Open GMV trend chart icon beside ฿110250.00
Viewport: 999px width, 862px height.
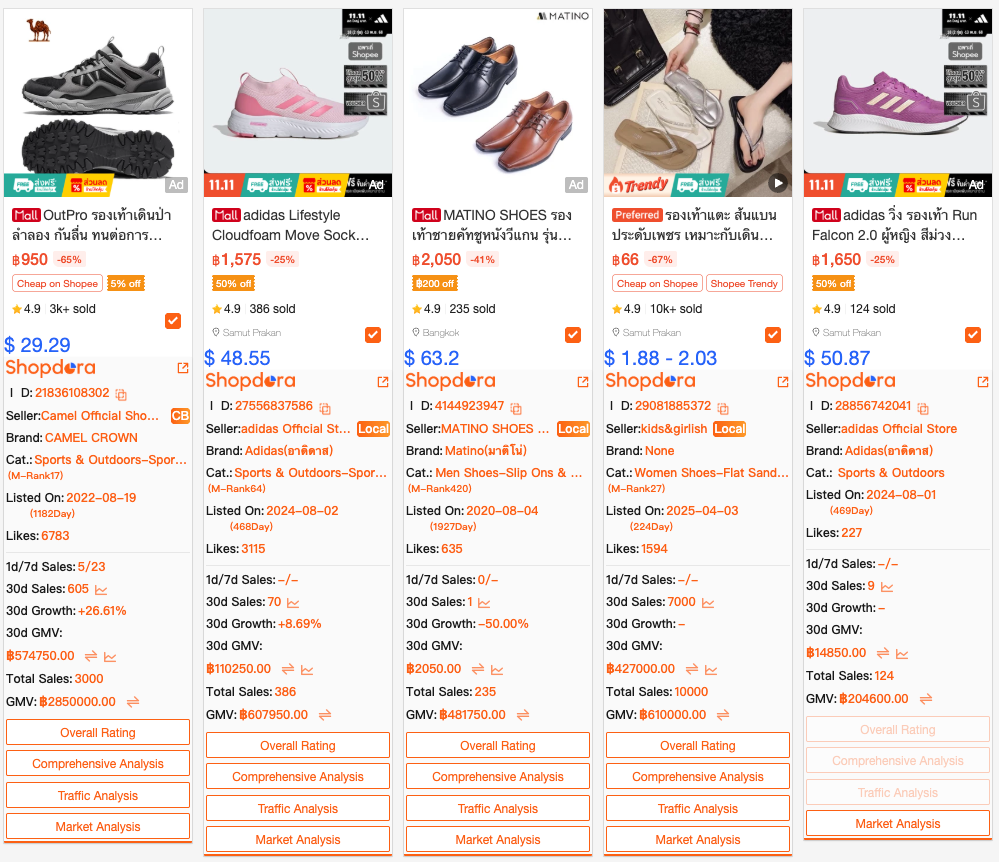(307, 670)
